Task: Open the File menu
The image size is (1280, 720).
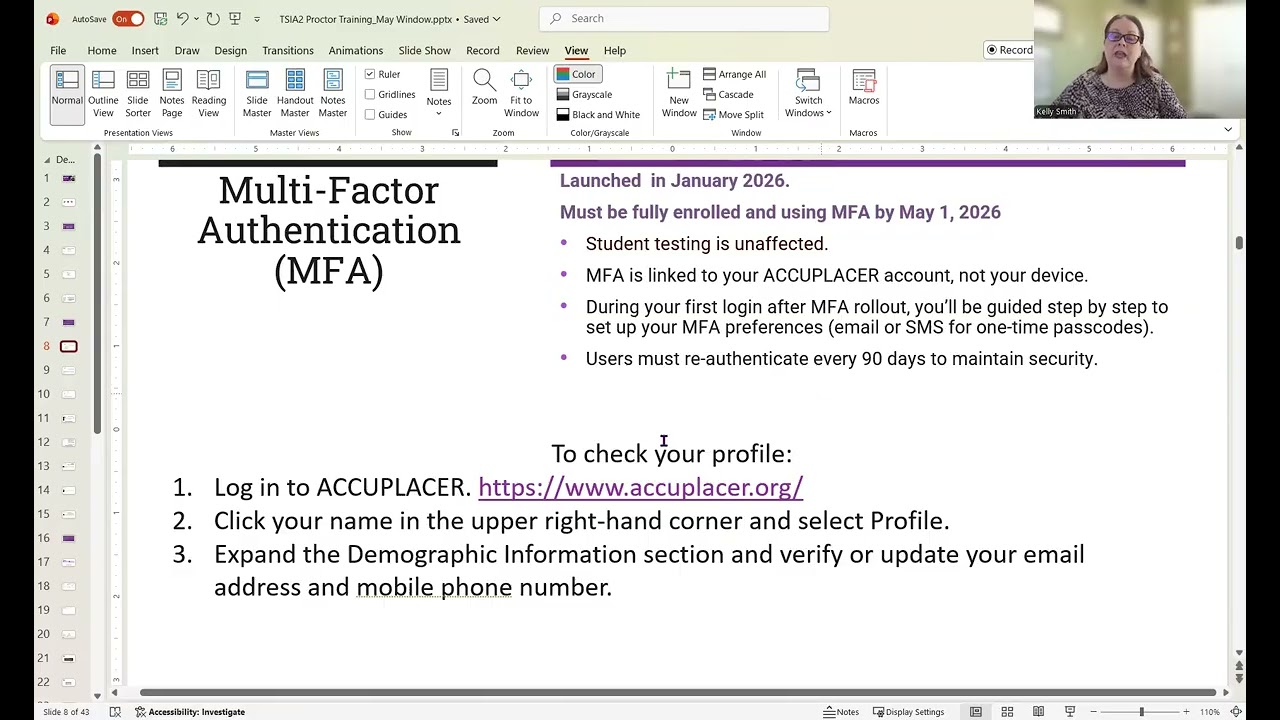Action: [x=58, y=50]
